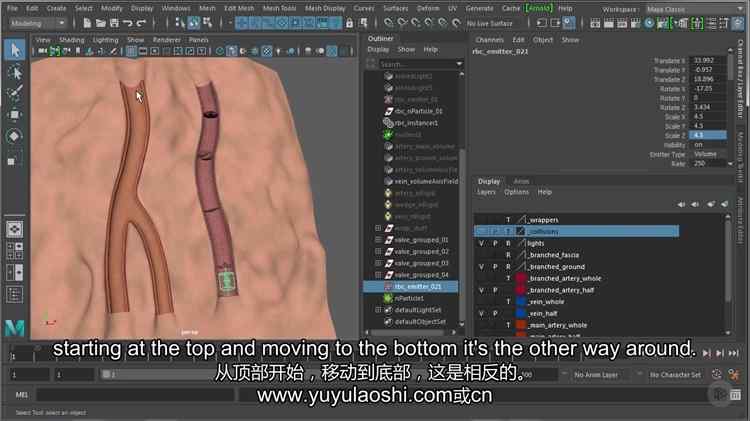Viewport: 750px width, 421px height.
Task: Expand the valve_grouped_01 group in Outliner
Action: tap(378, 239)
